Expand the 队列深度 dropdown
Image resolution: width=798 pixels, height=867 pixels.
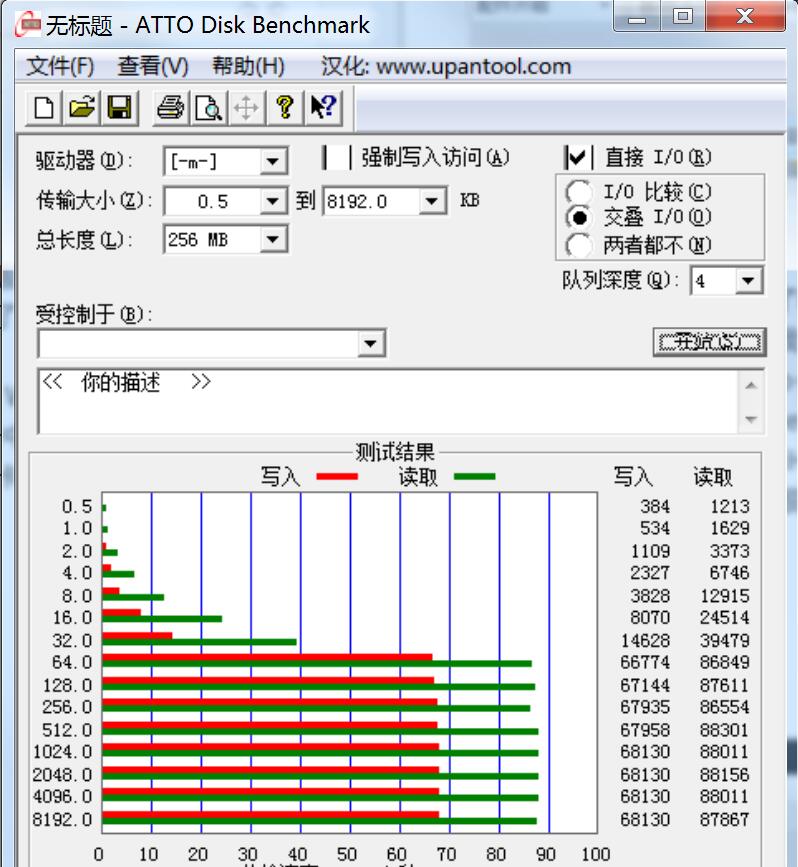pyautogui.click(x=748, y=281)
